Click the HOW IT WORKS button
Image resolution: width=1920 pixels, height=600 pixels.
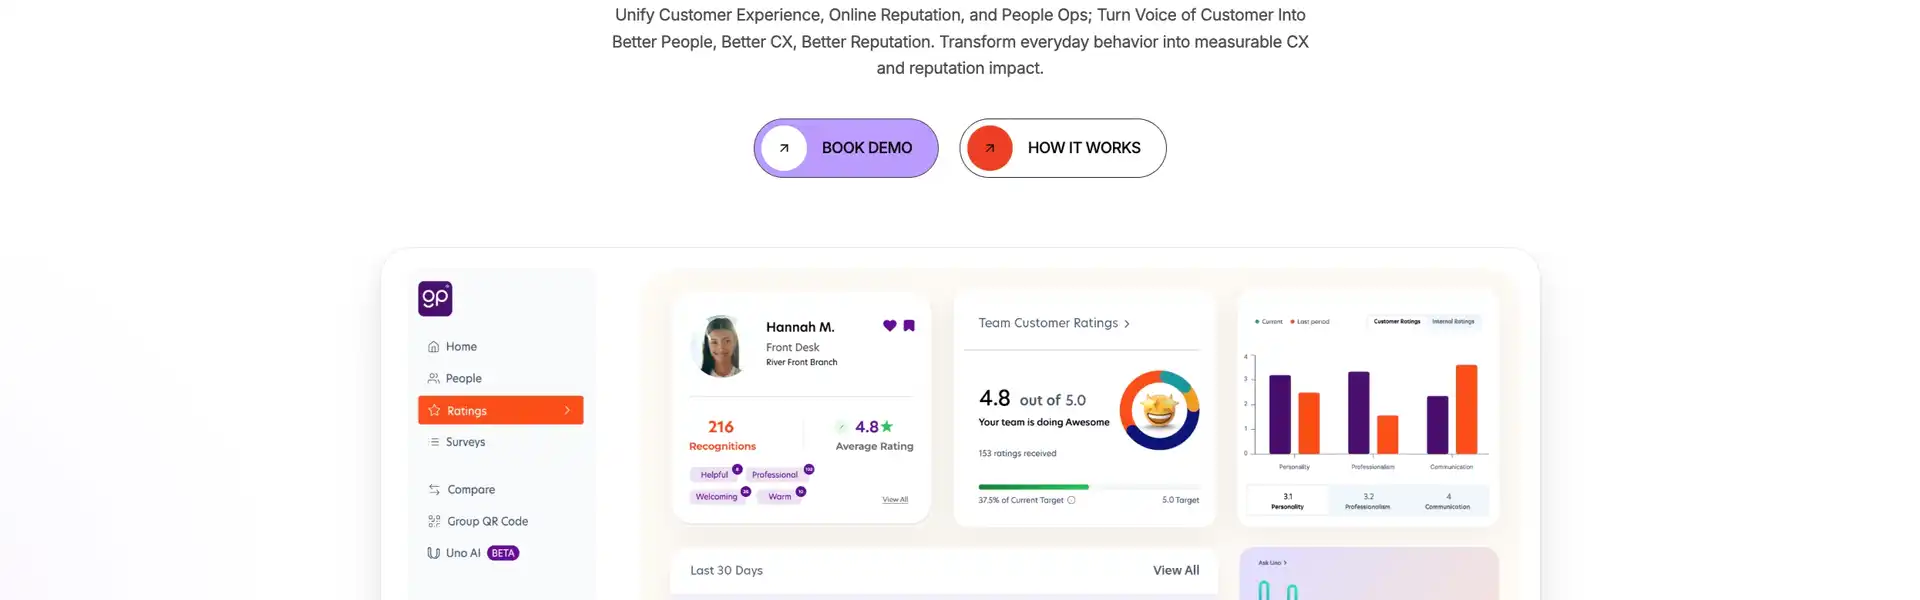1062,148
